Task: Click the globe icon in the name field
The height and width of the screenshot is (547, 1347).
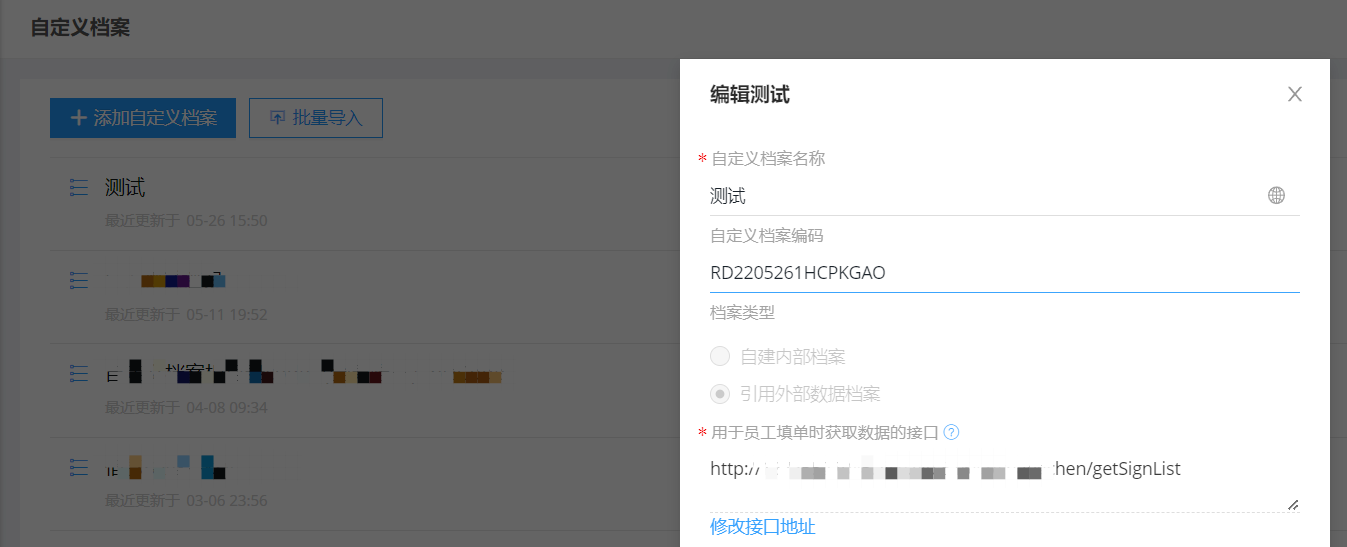Action: (x=1276, y=196)
